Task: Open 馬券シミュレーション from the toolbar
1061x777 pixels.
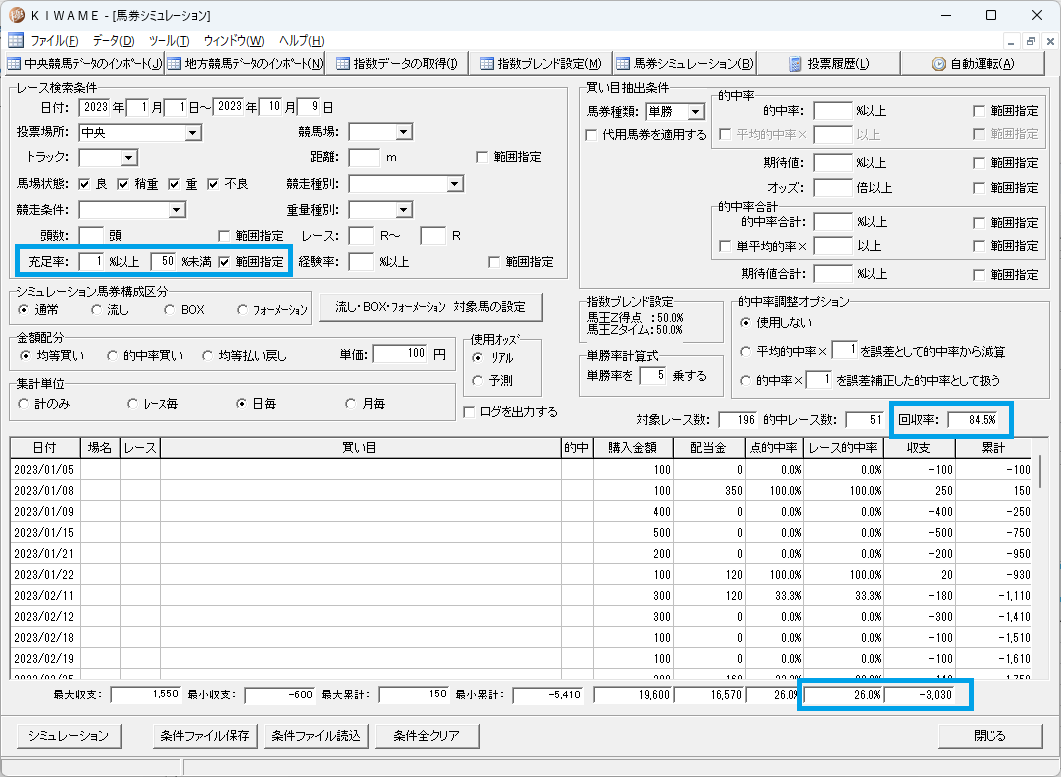Action: click(x=685, y=64)
